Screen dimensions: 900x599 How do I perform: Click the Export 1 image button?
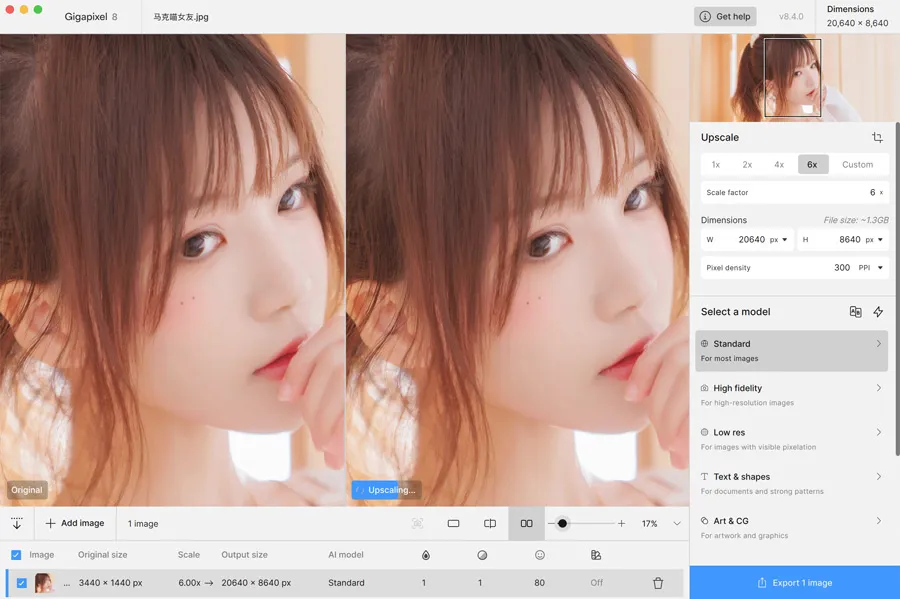tap(795, 583)
